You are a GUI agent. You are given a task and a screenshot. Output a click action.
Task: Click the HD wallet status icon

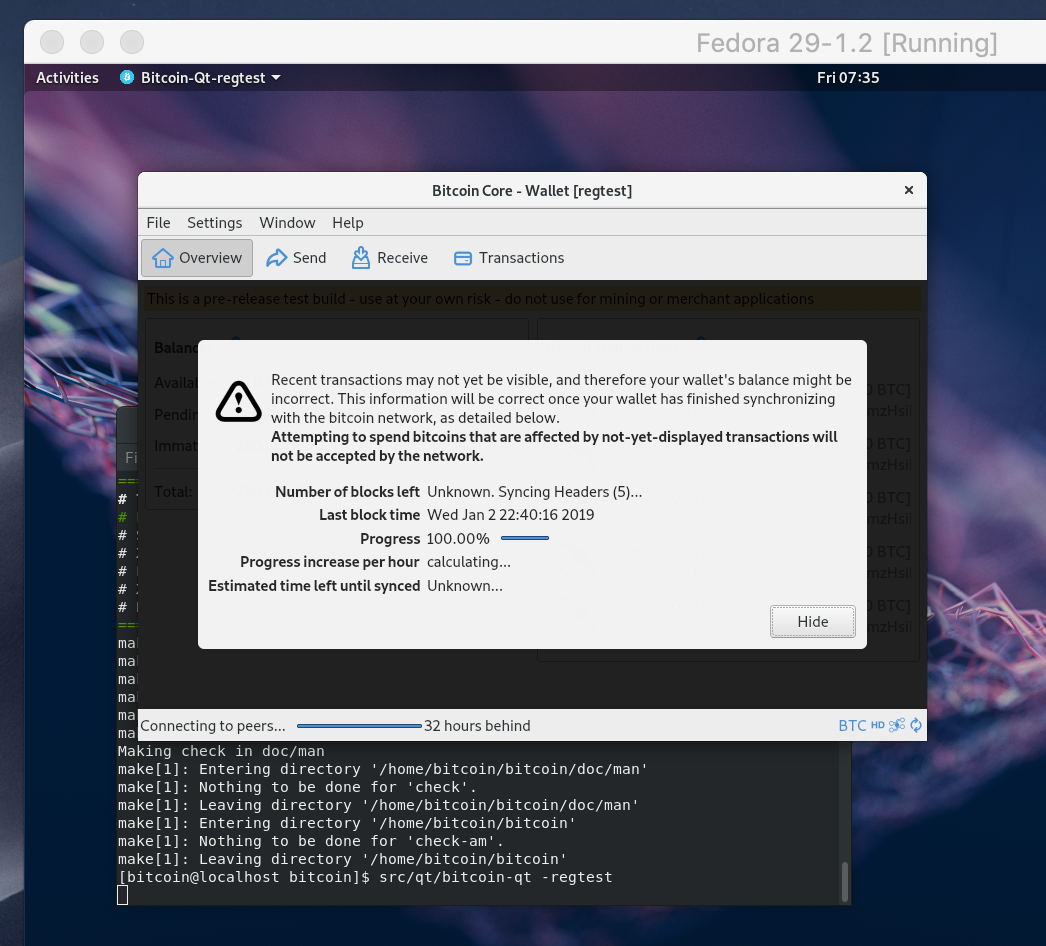(x=878, y=725)
